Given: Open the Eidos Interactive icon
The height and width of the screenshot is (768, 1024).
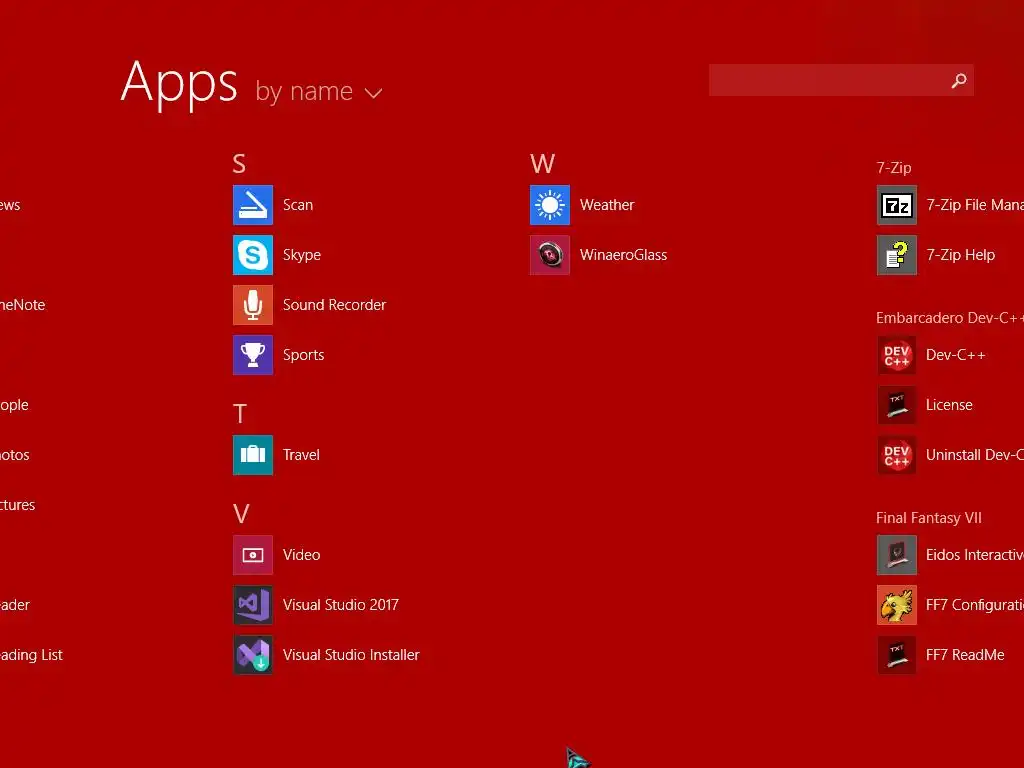Looking at the screenshot, I should pos(897,555).
